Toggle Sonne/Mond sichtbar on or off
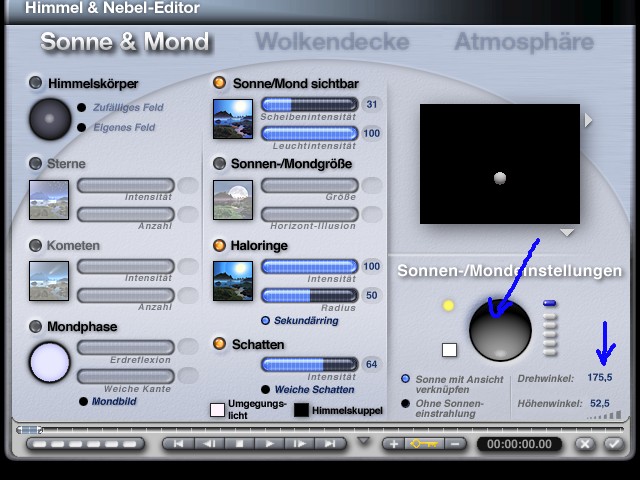The height and width of the screenshot is (480, 640). (219, 83)
